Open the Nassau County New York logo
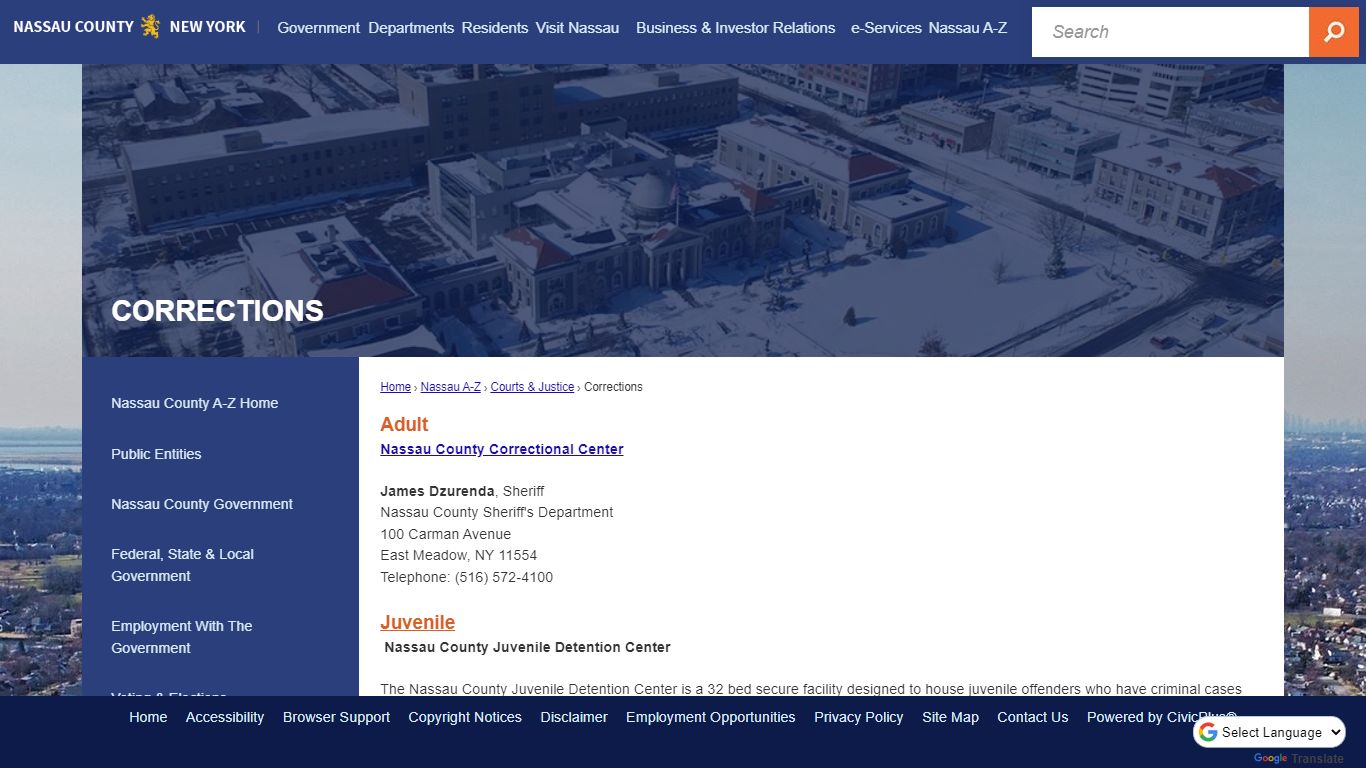The height and width of the screenshot is (768, 1366). 130,26
